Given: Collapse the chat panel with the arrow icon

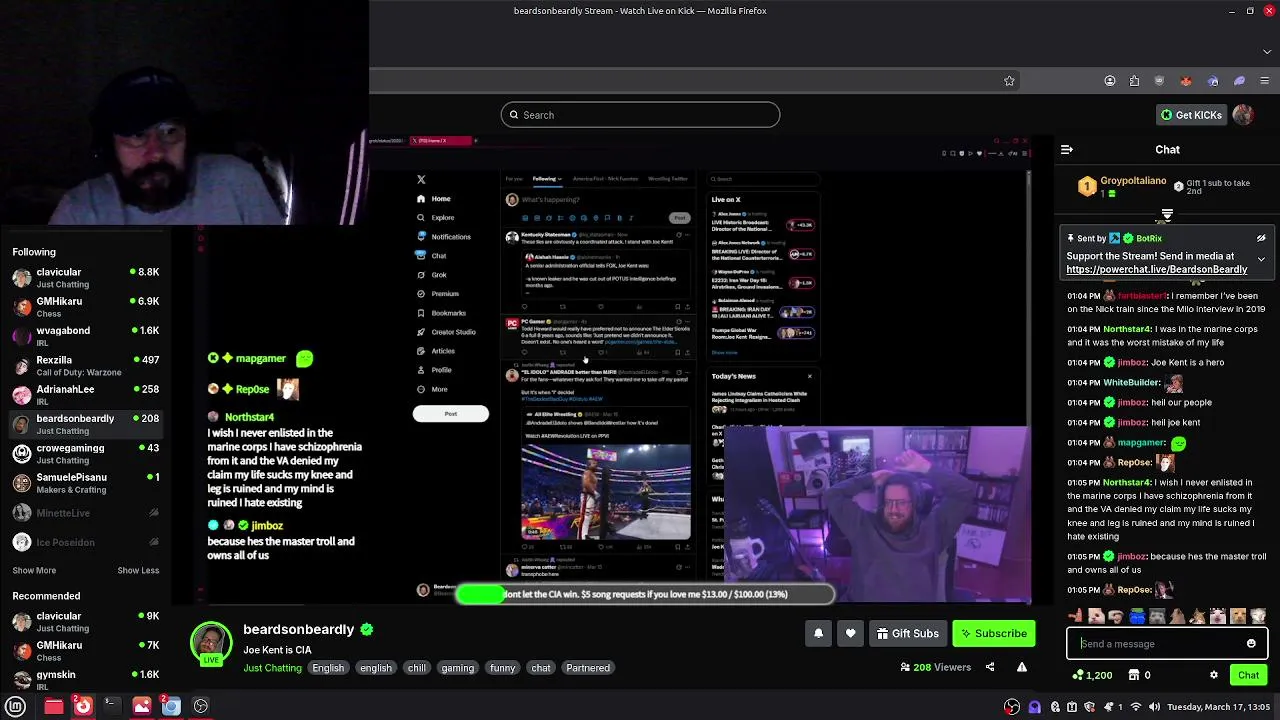Looking at the screenshot, I should click(x=1067, y=149).
